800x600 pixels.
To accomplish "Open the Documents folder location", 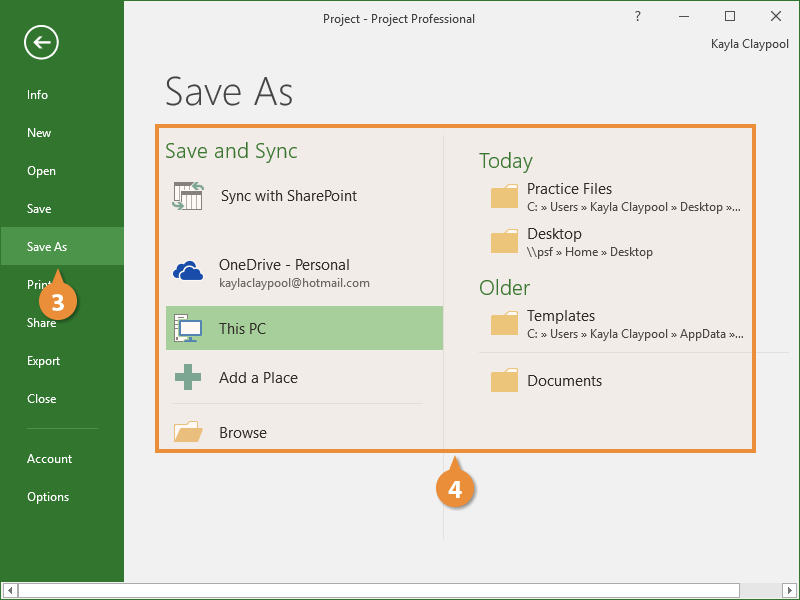I will (x=564, y=381).
